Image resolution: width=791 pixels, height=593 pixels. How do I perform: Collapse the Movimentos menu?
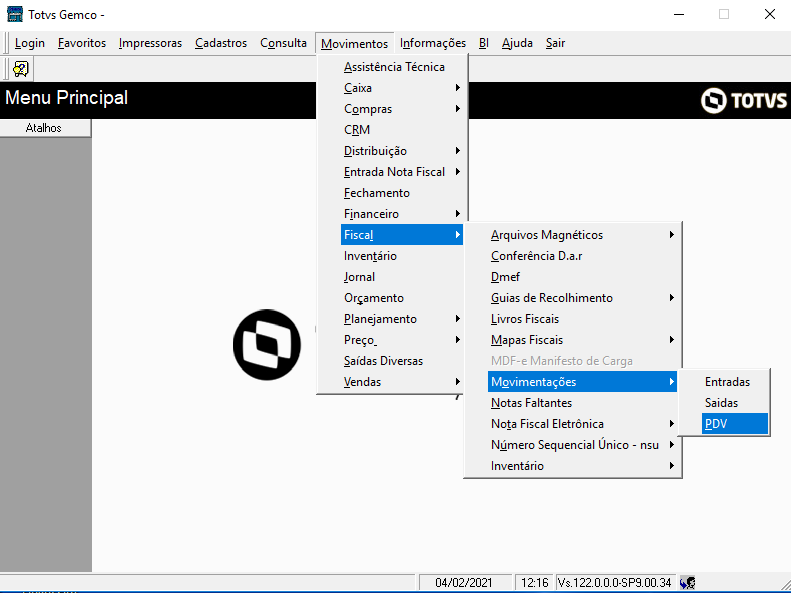pyautogui.click(x=354, y=43)
